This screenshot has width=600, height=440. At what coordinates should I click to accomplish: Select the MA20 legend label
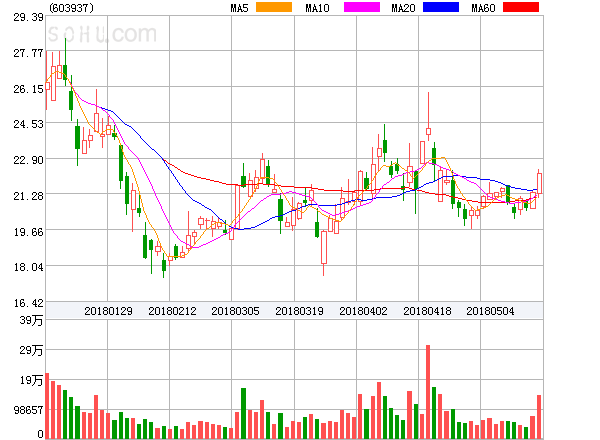403,8
